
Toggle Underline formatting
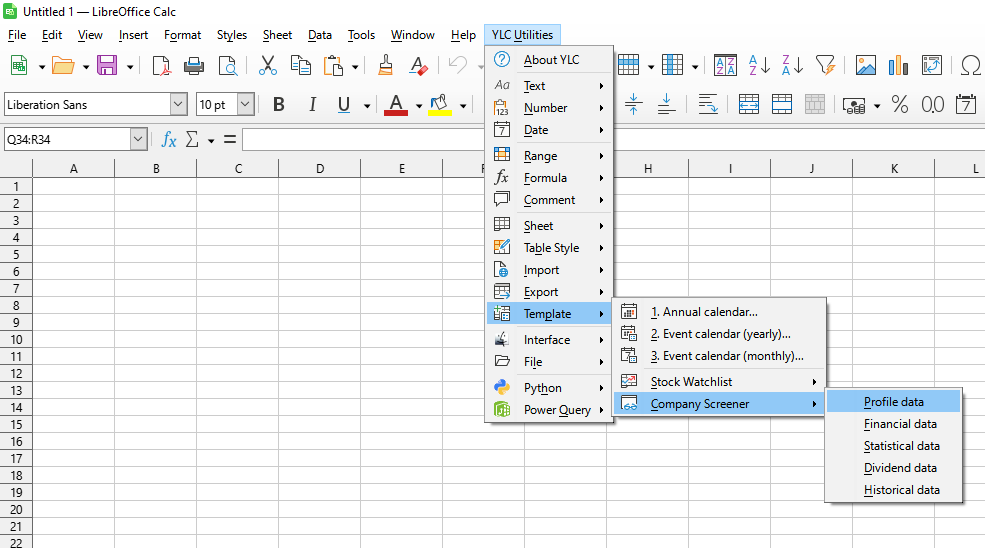coord(344,104)
